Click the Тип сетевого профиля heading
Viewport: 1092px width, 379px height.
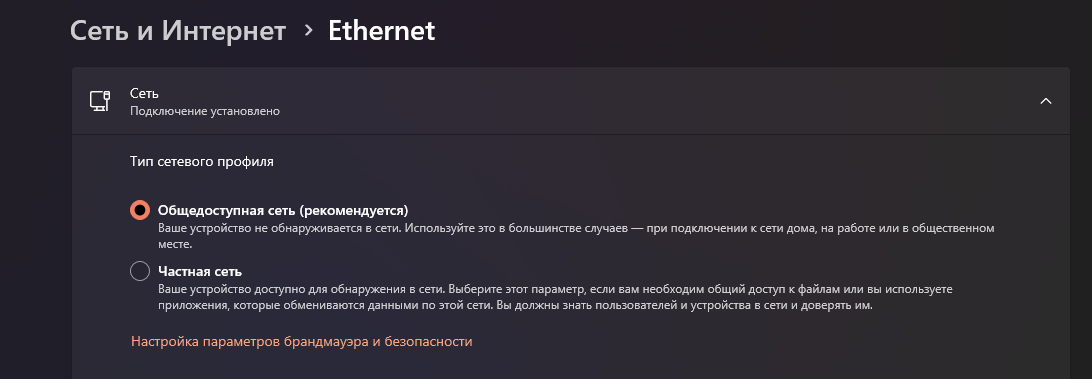(202, 162)
